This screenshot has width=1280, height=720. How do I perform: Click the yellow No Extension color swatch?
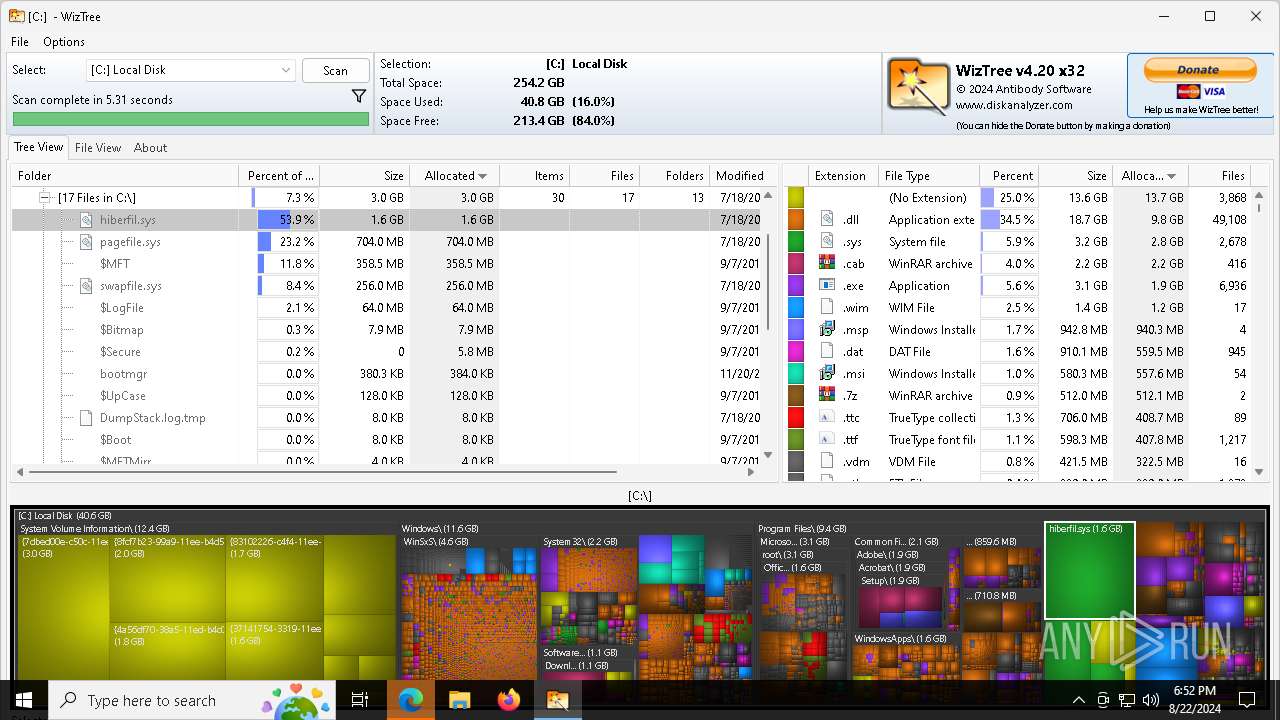click(796, 198)
